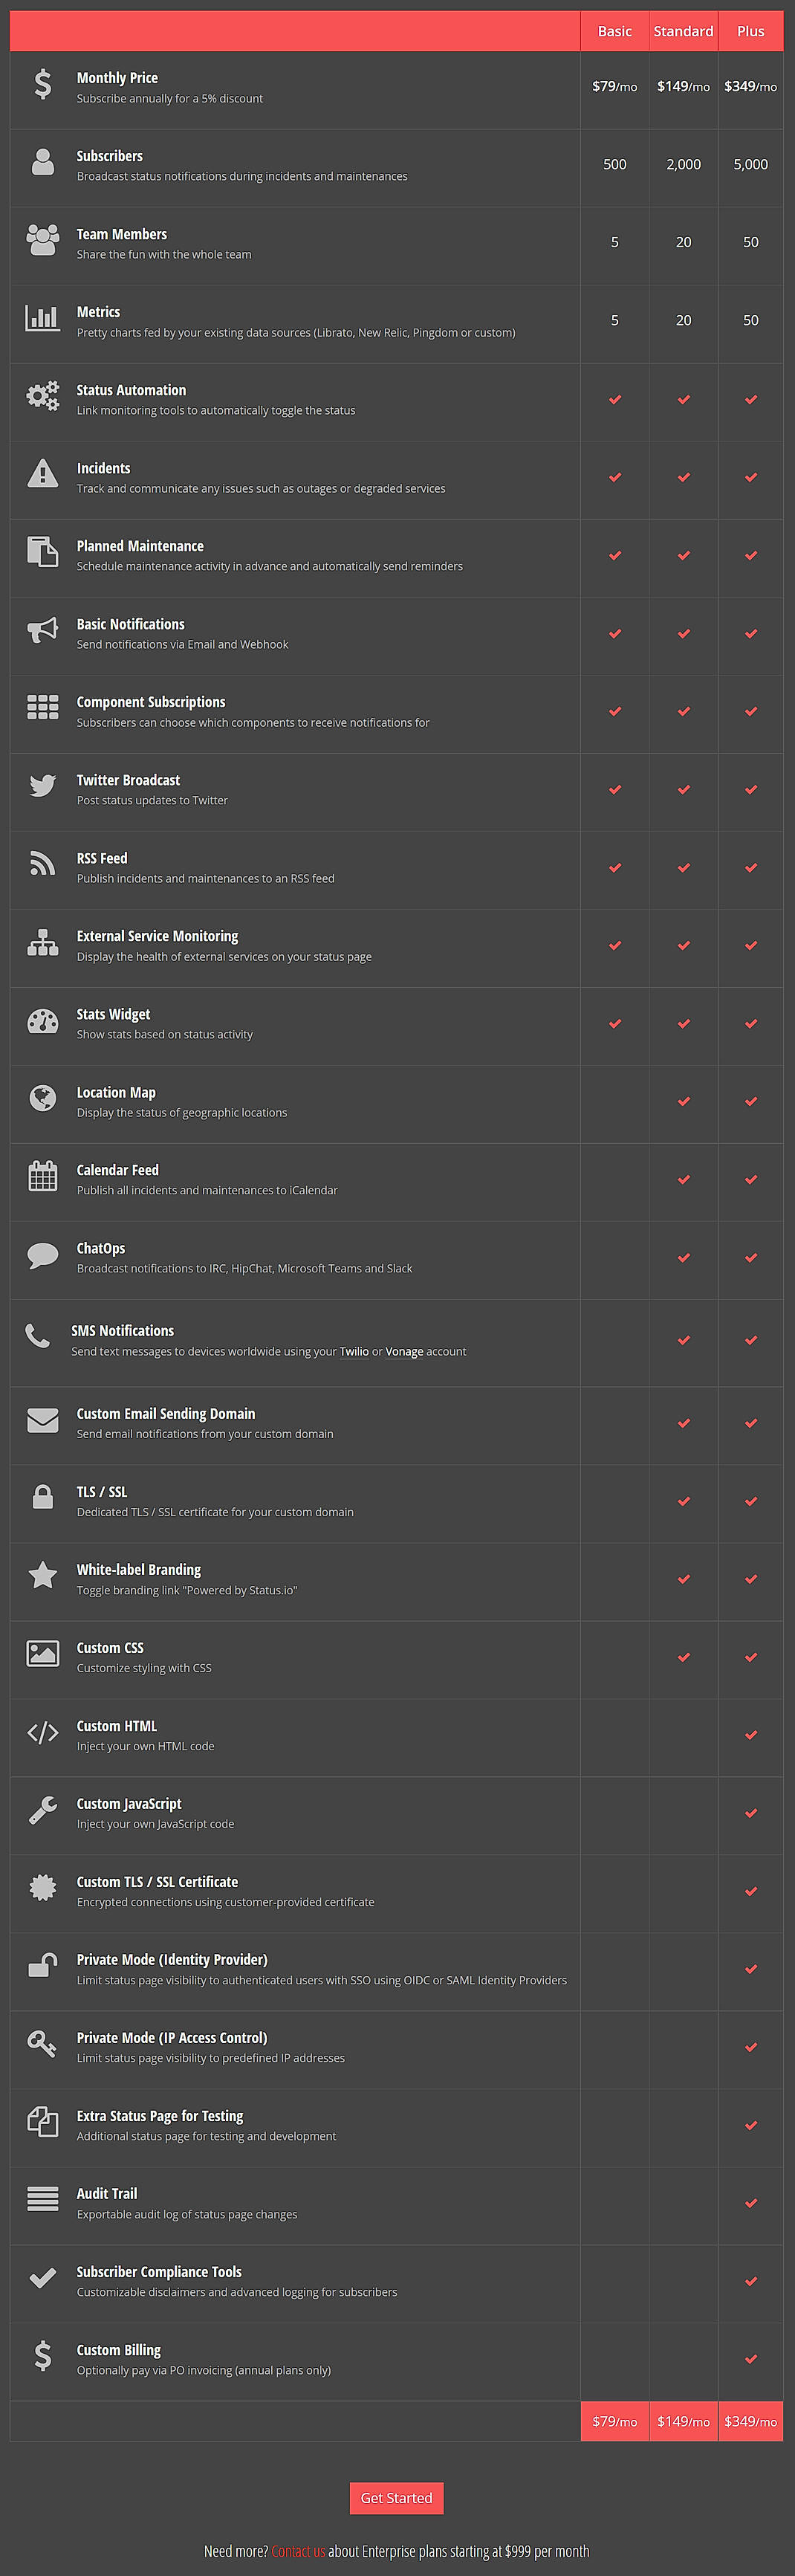Select the ChatOps speech bubble icon

pyautogui.click(x=42, y=1255)
